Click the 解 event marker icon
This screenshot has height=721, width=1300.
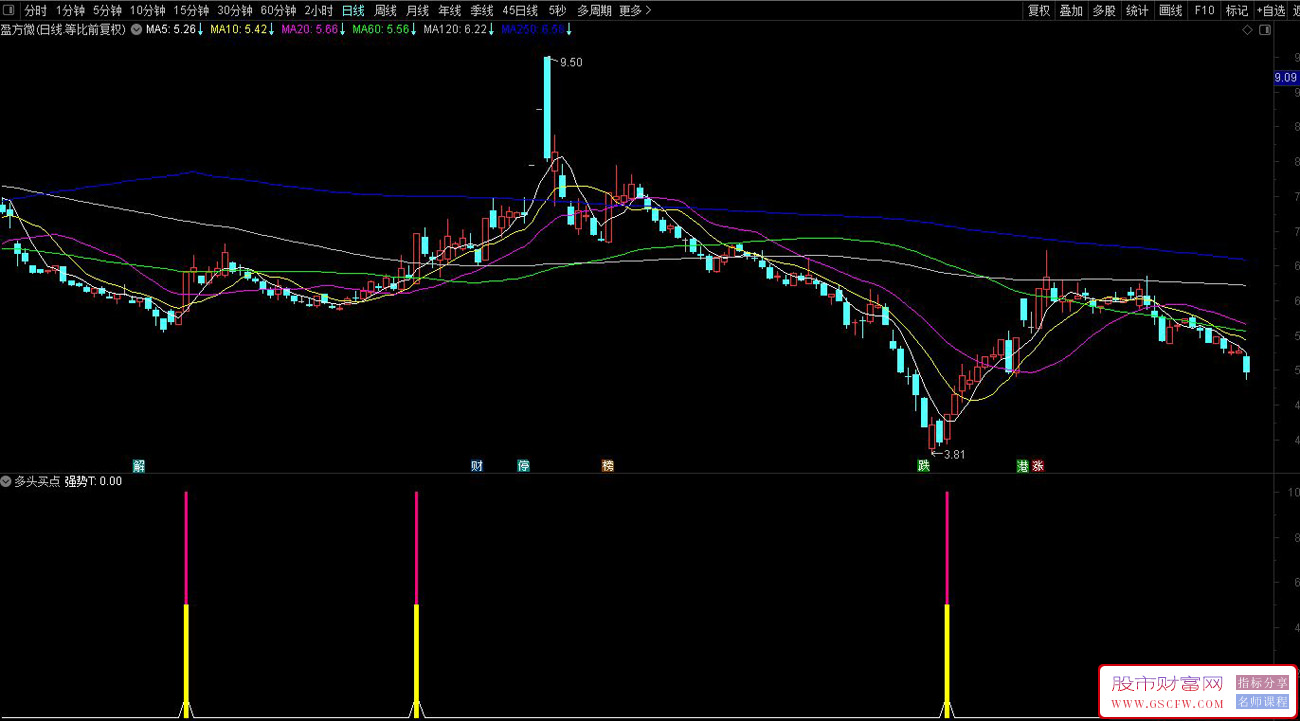(x=139, y=466)
